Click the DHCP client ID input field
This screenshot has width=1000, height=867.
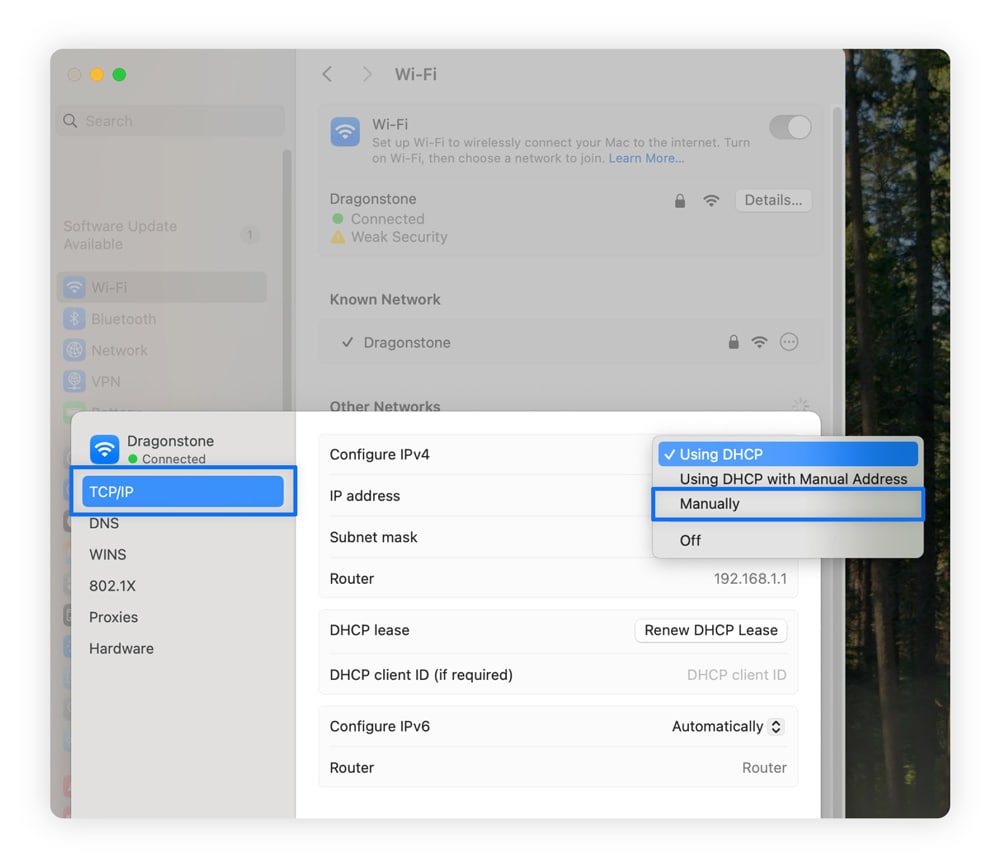pos(737,675)
